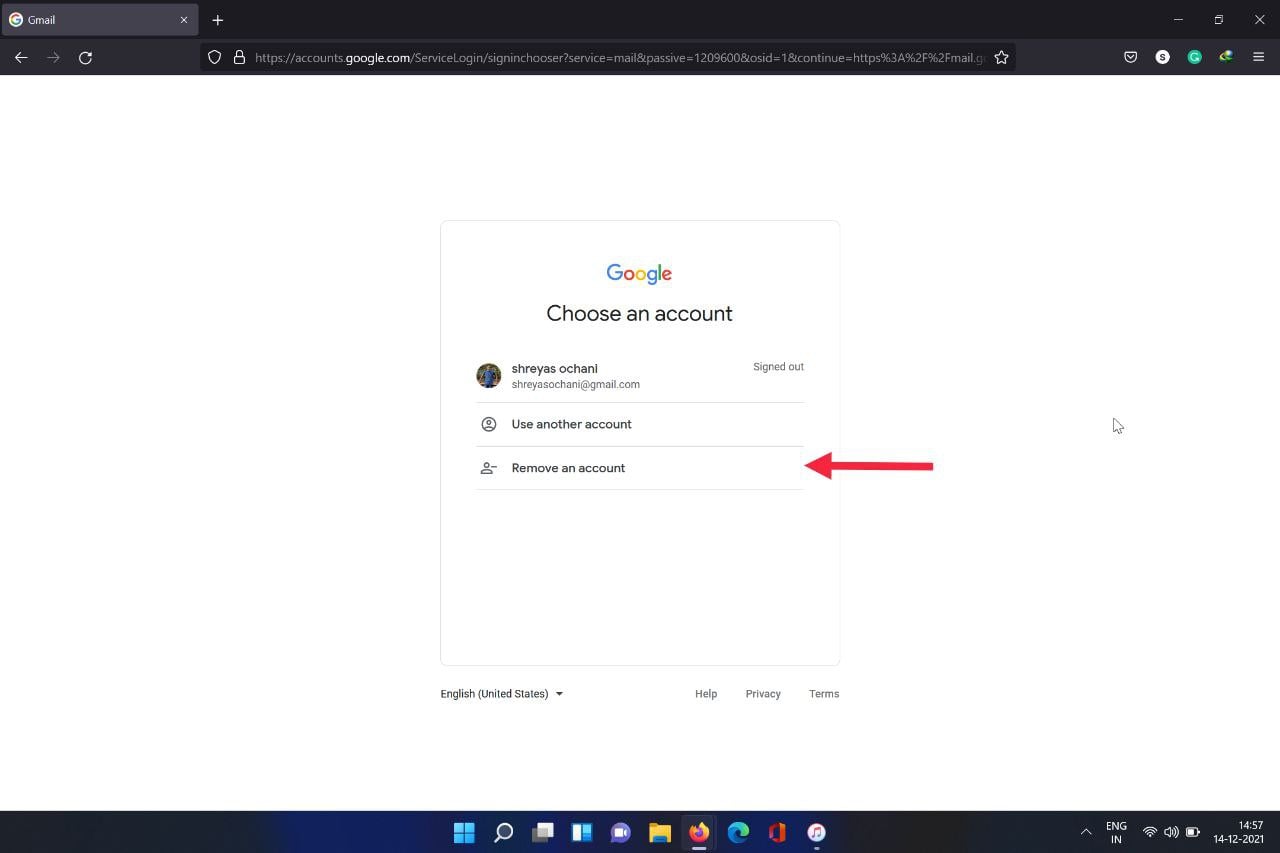The image size is (1280, 853).
Task: Click the shreyas ochani profile picture
Action: coord(488,376)
